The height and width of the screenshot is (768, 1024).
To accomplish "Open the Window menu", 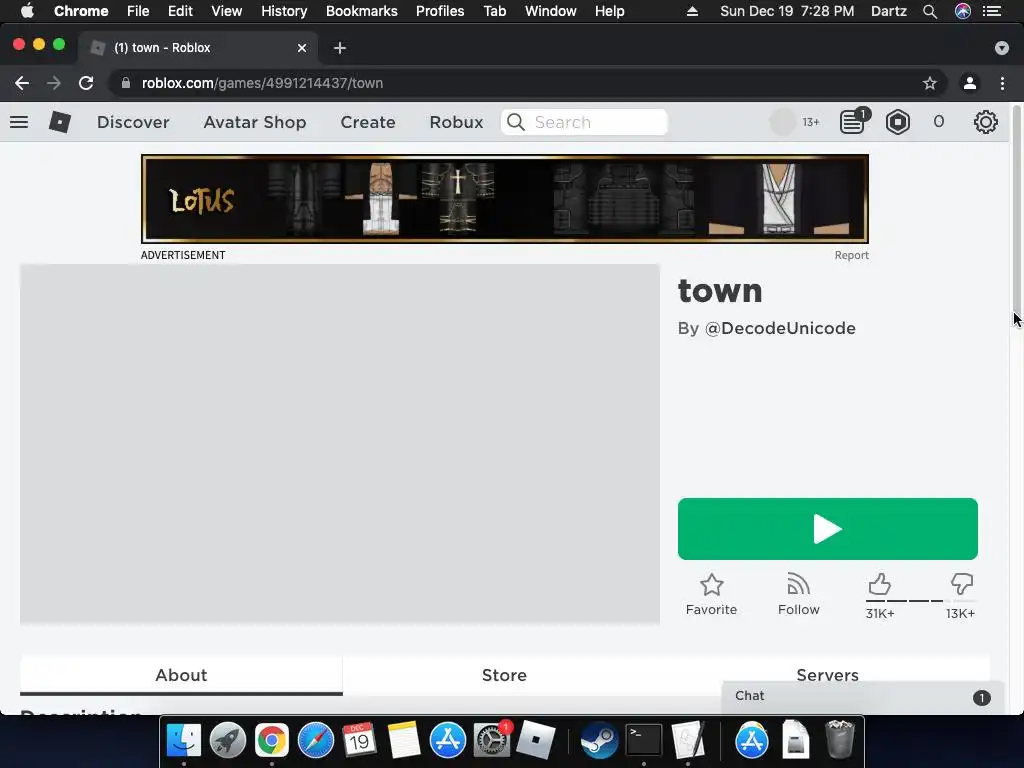I will (x=551, y=11).
